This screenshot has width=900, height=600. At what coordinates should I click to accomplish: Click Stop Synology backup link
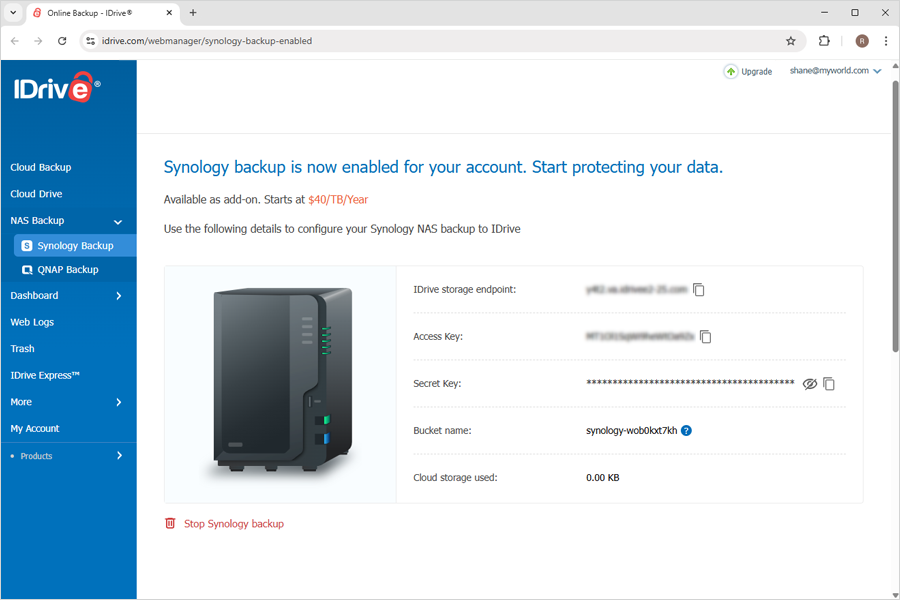234,524
